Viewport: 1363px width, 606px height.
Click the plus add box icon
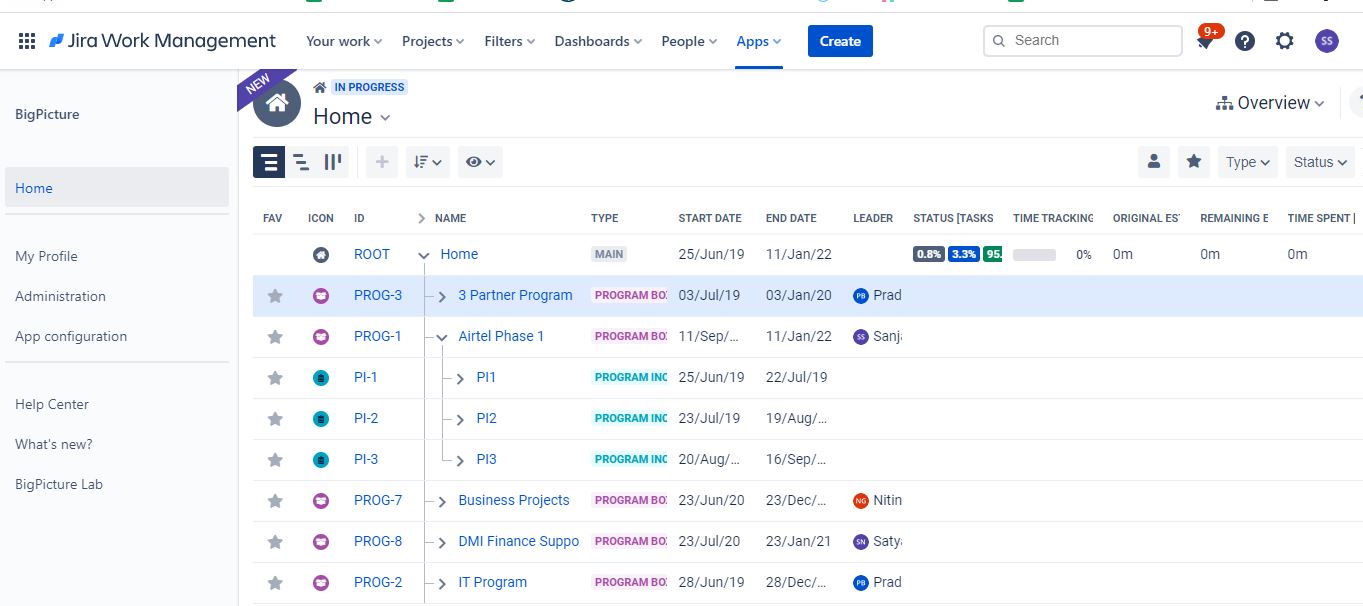(x=382, y=162)
